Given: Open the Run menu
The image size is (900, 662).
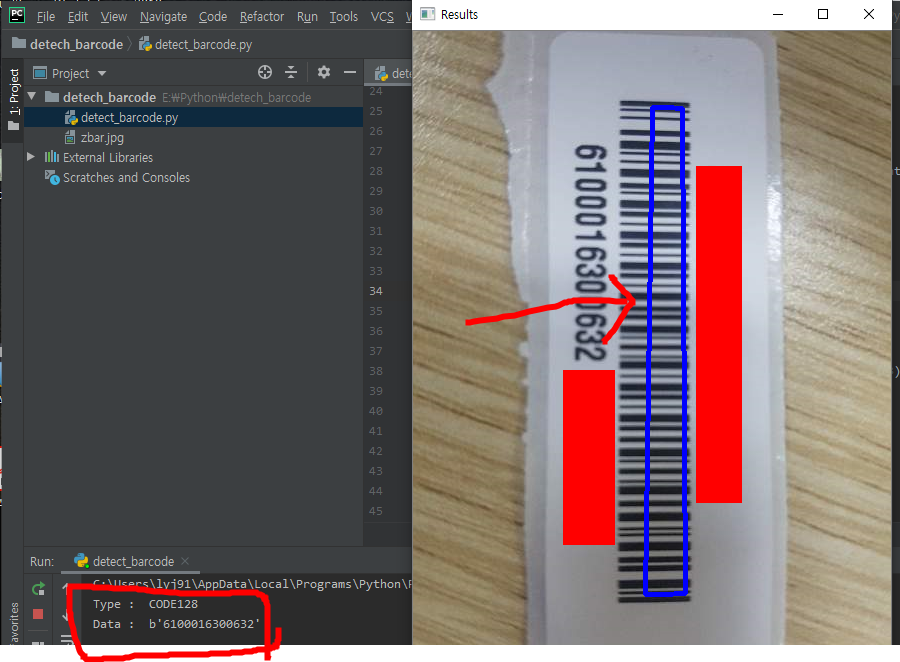Looking at the screenshot, I should [x=307, y=16].
